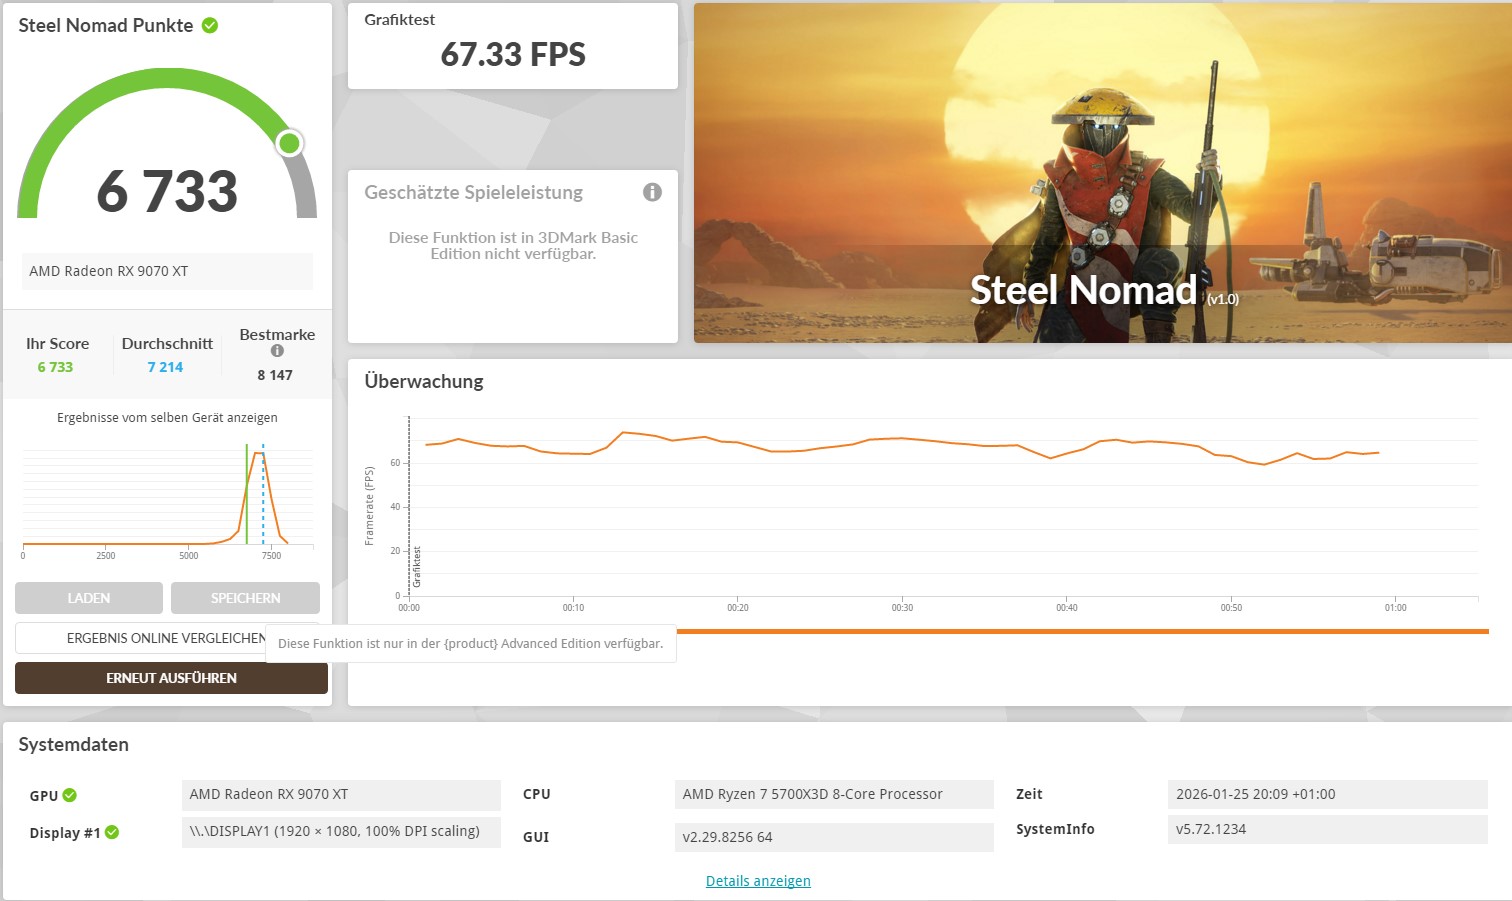Click Ergebnisse vom selben Gerät anzeigen
The height and width of the screenshot is (901, 1512).
click(167, 417)
